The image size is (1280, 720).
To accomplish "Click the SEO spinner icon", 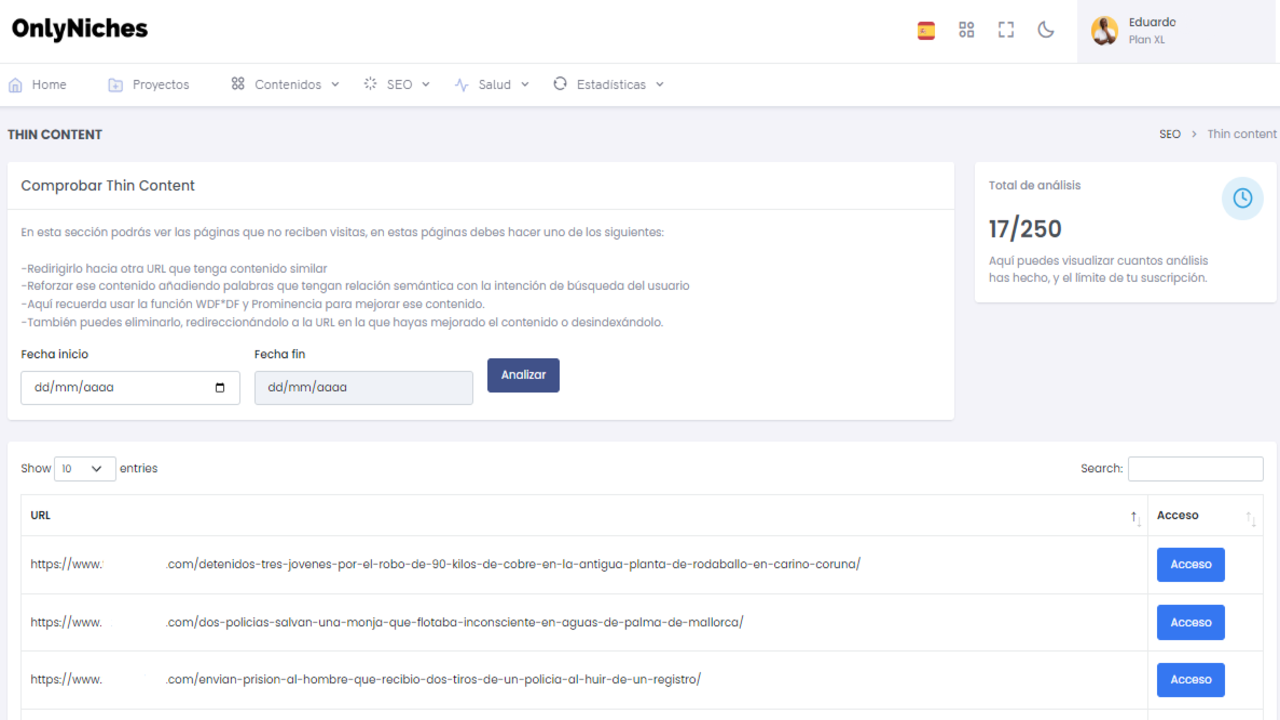I will point(370,84).
